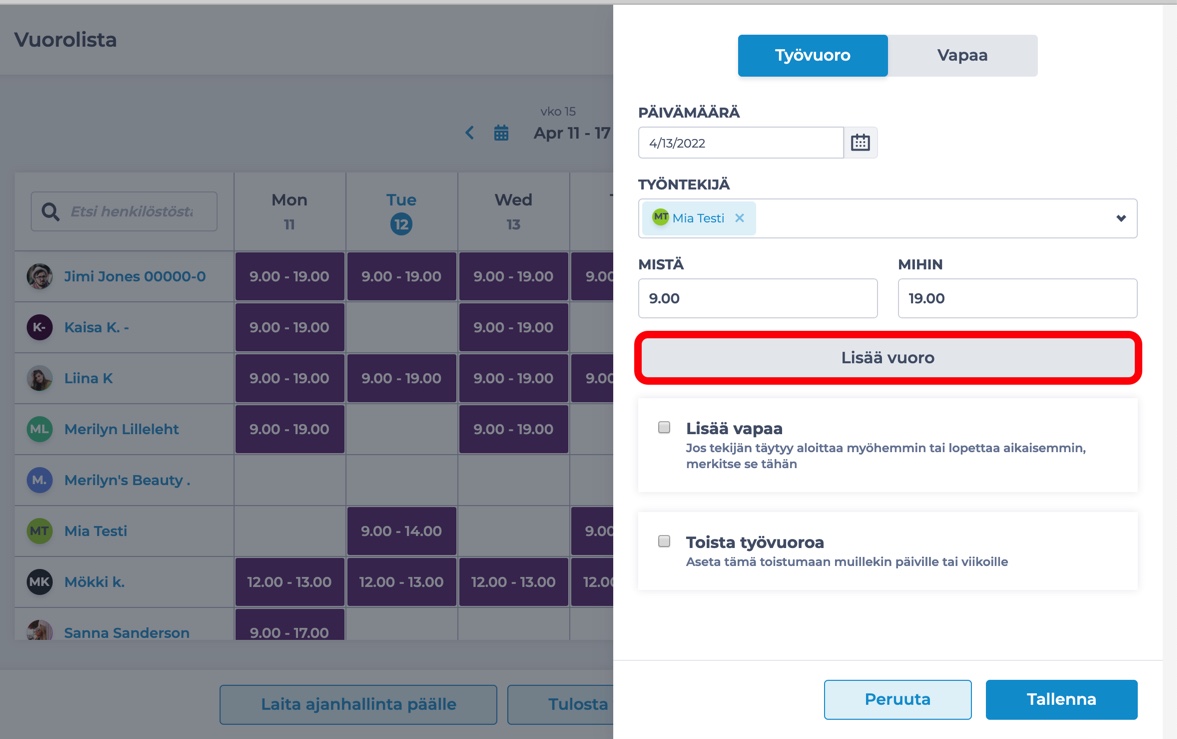Screen dimensions: 1177x739
Task: Click Merilyn Lilleleht ML avatar
Action: click(x=39, y=429)
